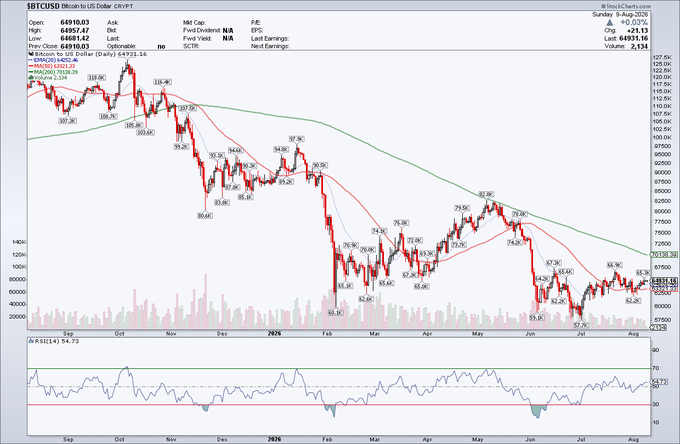This screenshot has width=680, height=444.
Task: Click the 54.73 RSI value axis tag
Action: click(x=659, y=382)
